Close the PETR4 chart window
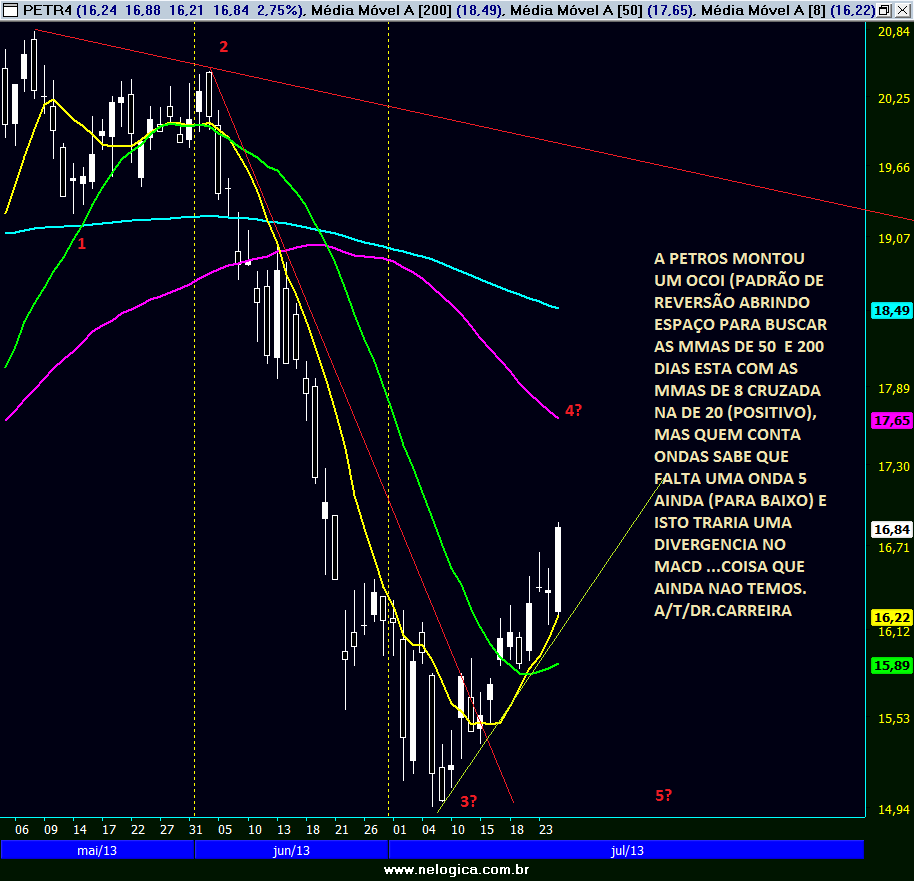This screenshot has width=914, height=881. pos(902,10)
